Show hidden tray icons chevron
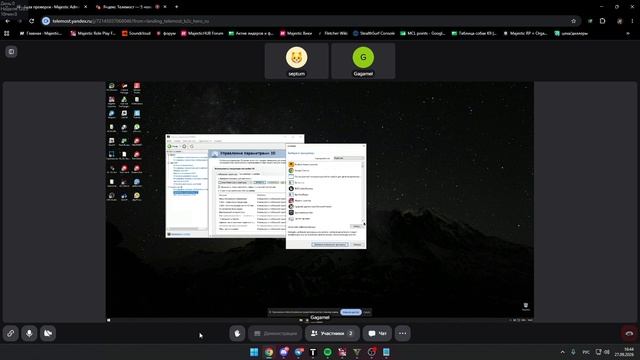Viewport: 640px width, 360px height. pyautogui.click(x=562, y=352)
